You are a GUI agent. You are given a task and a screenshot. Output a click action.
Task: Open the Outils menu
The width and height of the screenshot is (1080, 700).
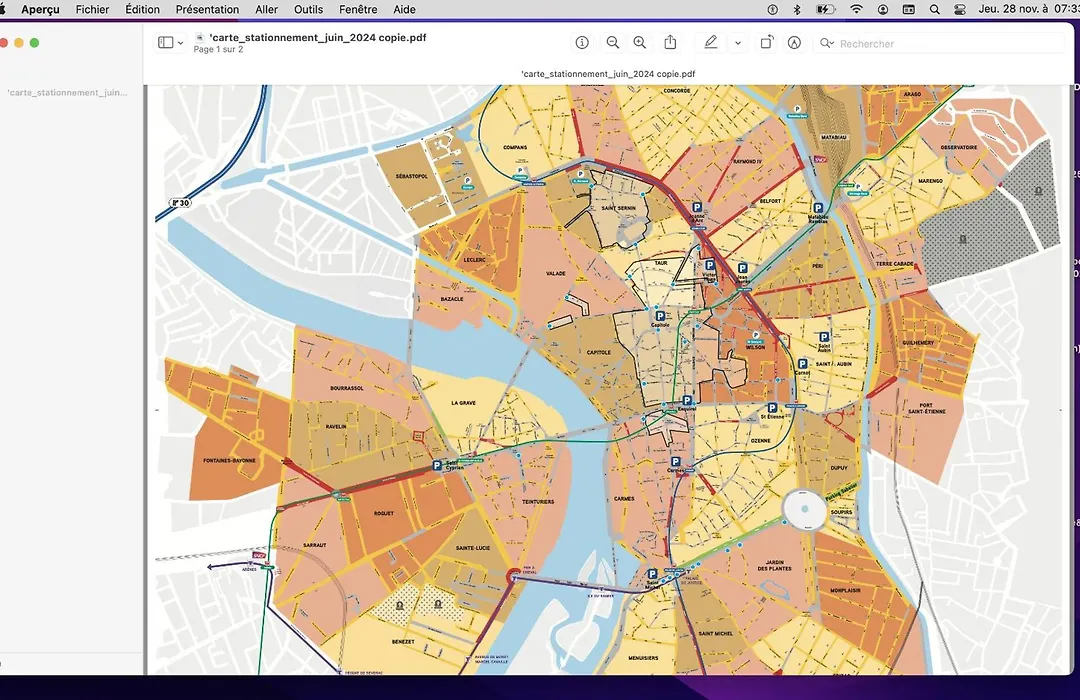click(x=309, y=10)
